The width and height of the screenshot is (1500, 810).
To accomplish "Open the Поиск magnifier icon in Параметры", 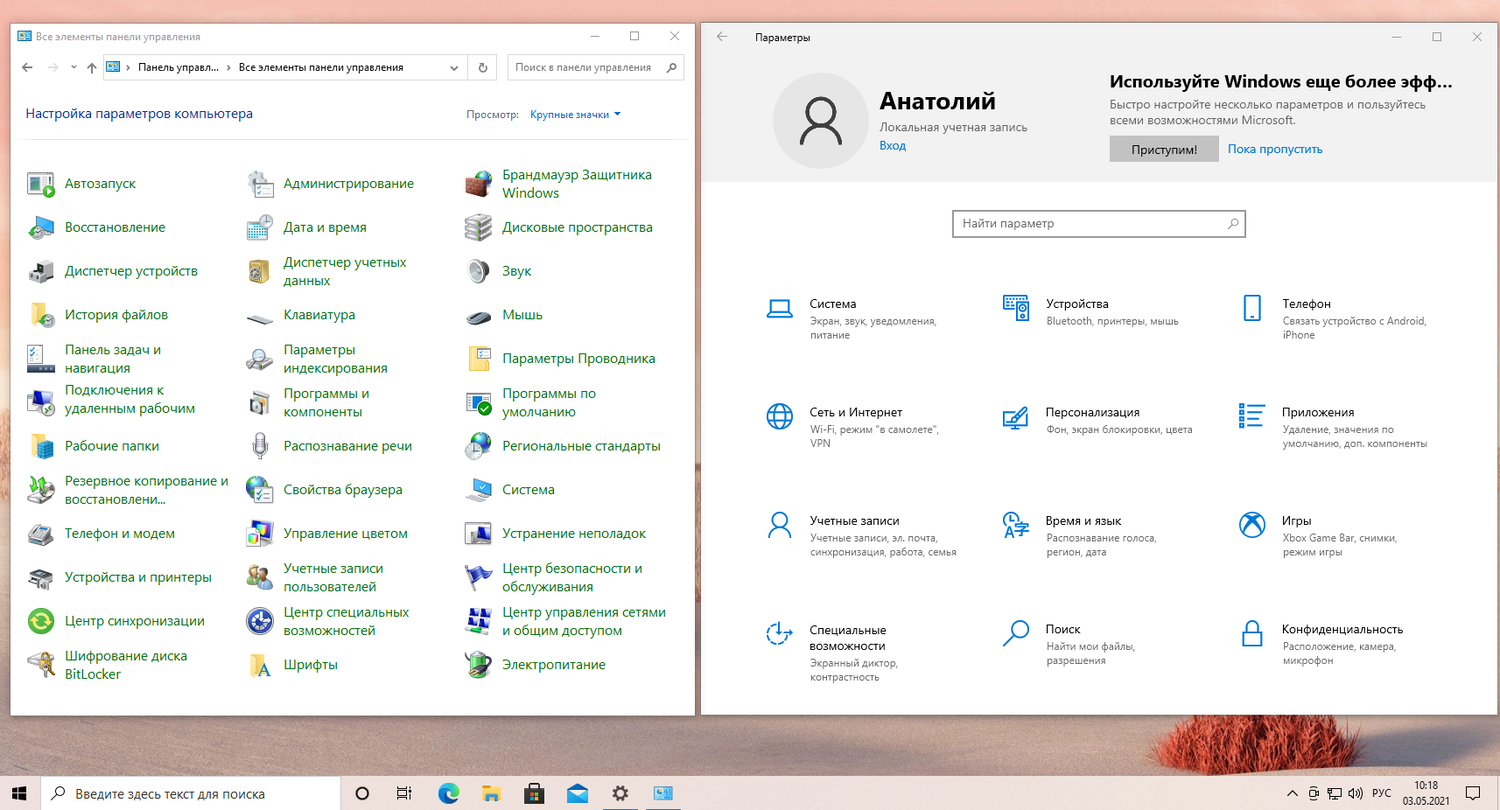I will [x=1016, y=633].
